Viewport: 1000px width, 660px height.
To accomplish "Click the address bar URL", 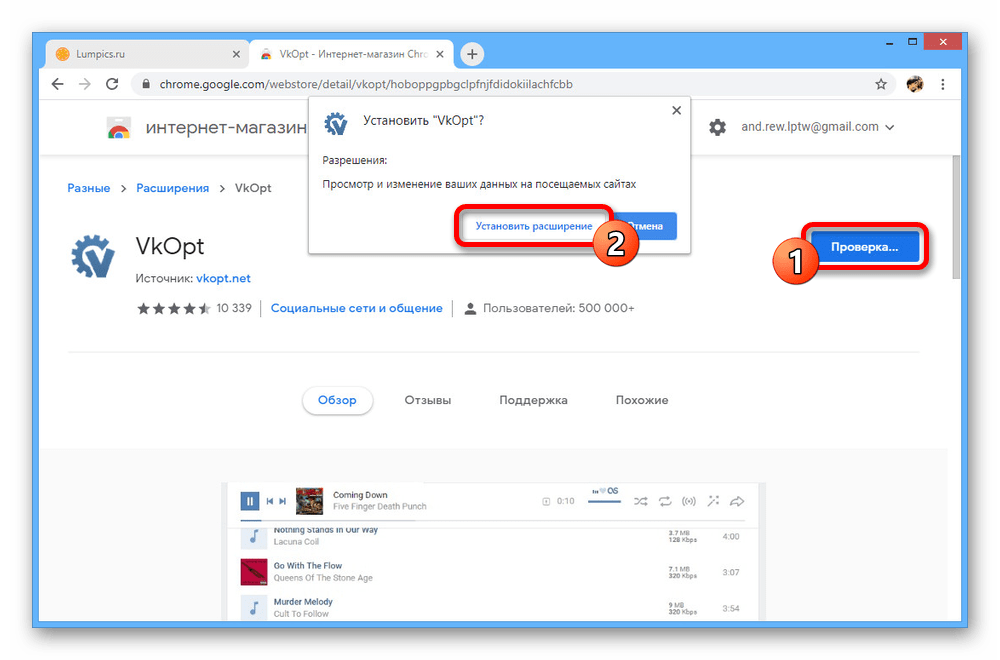I will pos(366,84).
